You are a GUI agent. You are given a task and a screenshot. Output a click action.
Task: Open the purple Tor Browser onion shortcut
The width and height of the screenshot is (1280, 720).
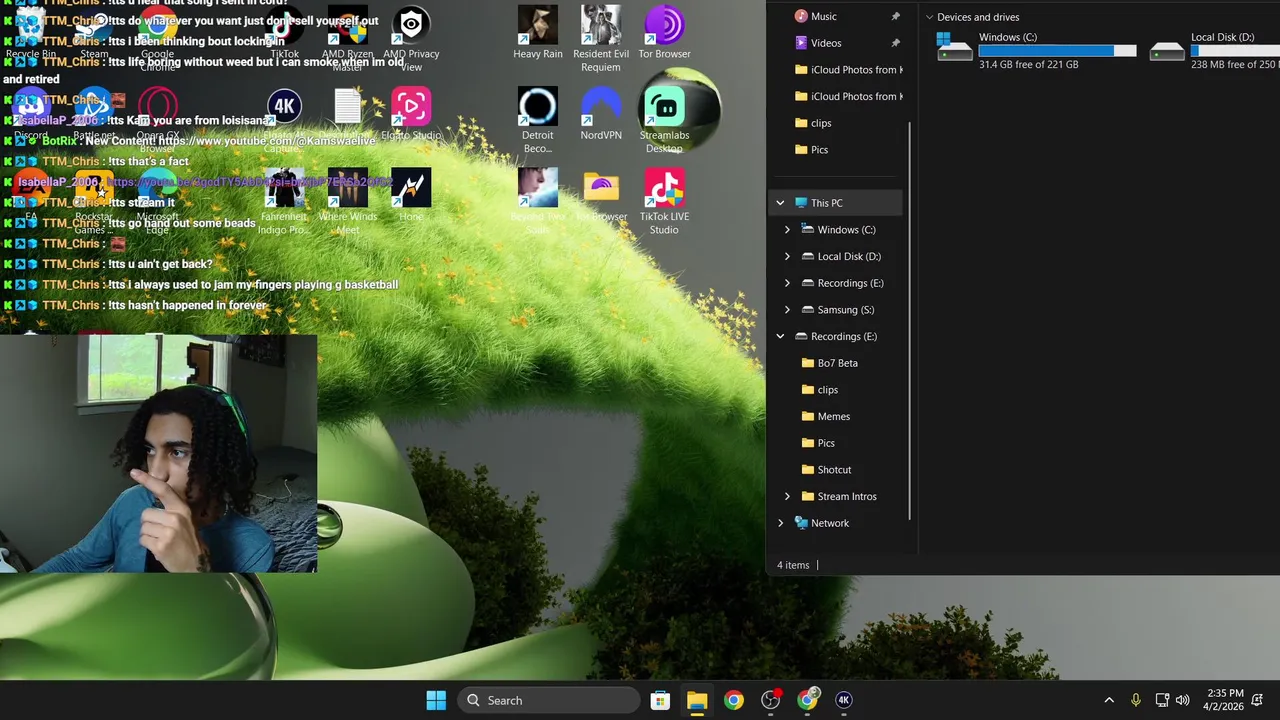664,33
